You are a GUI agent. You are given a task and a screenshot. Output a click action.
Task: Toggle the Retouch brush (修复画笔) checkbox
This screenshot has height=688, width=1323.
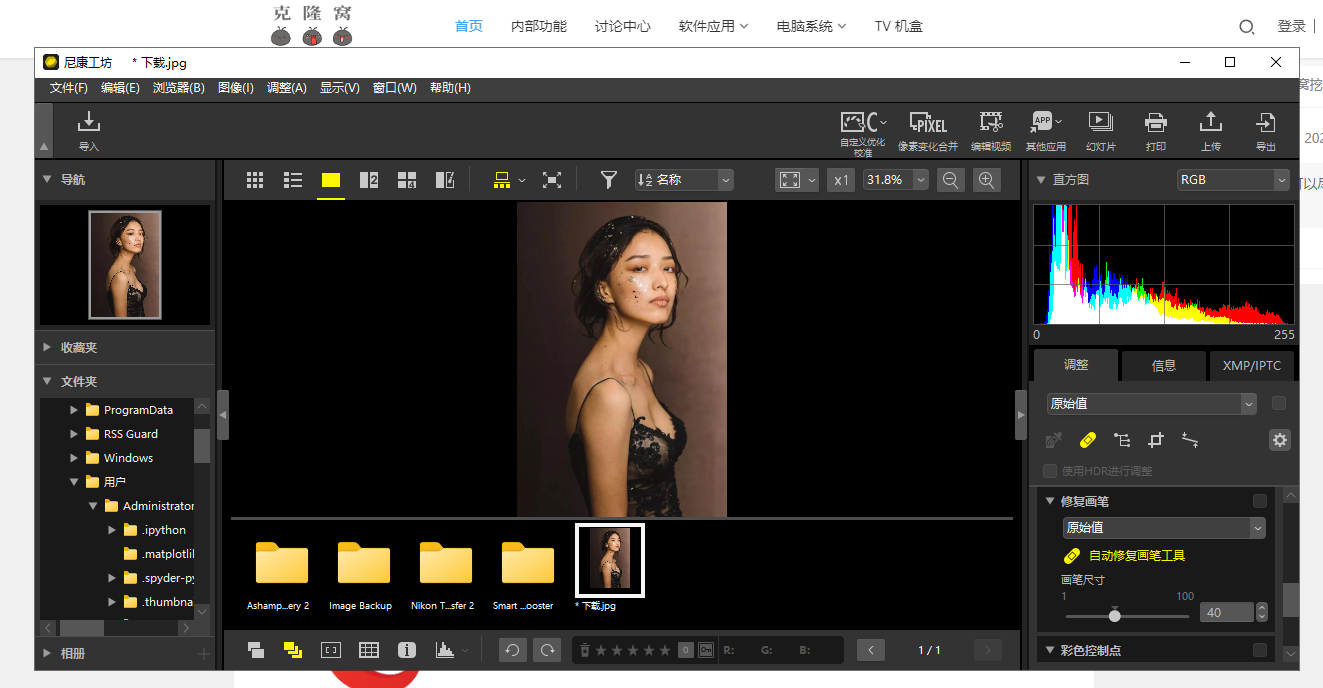[x=1259, y=501]
